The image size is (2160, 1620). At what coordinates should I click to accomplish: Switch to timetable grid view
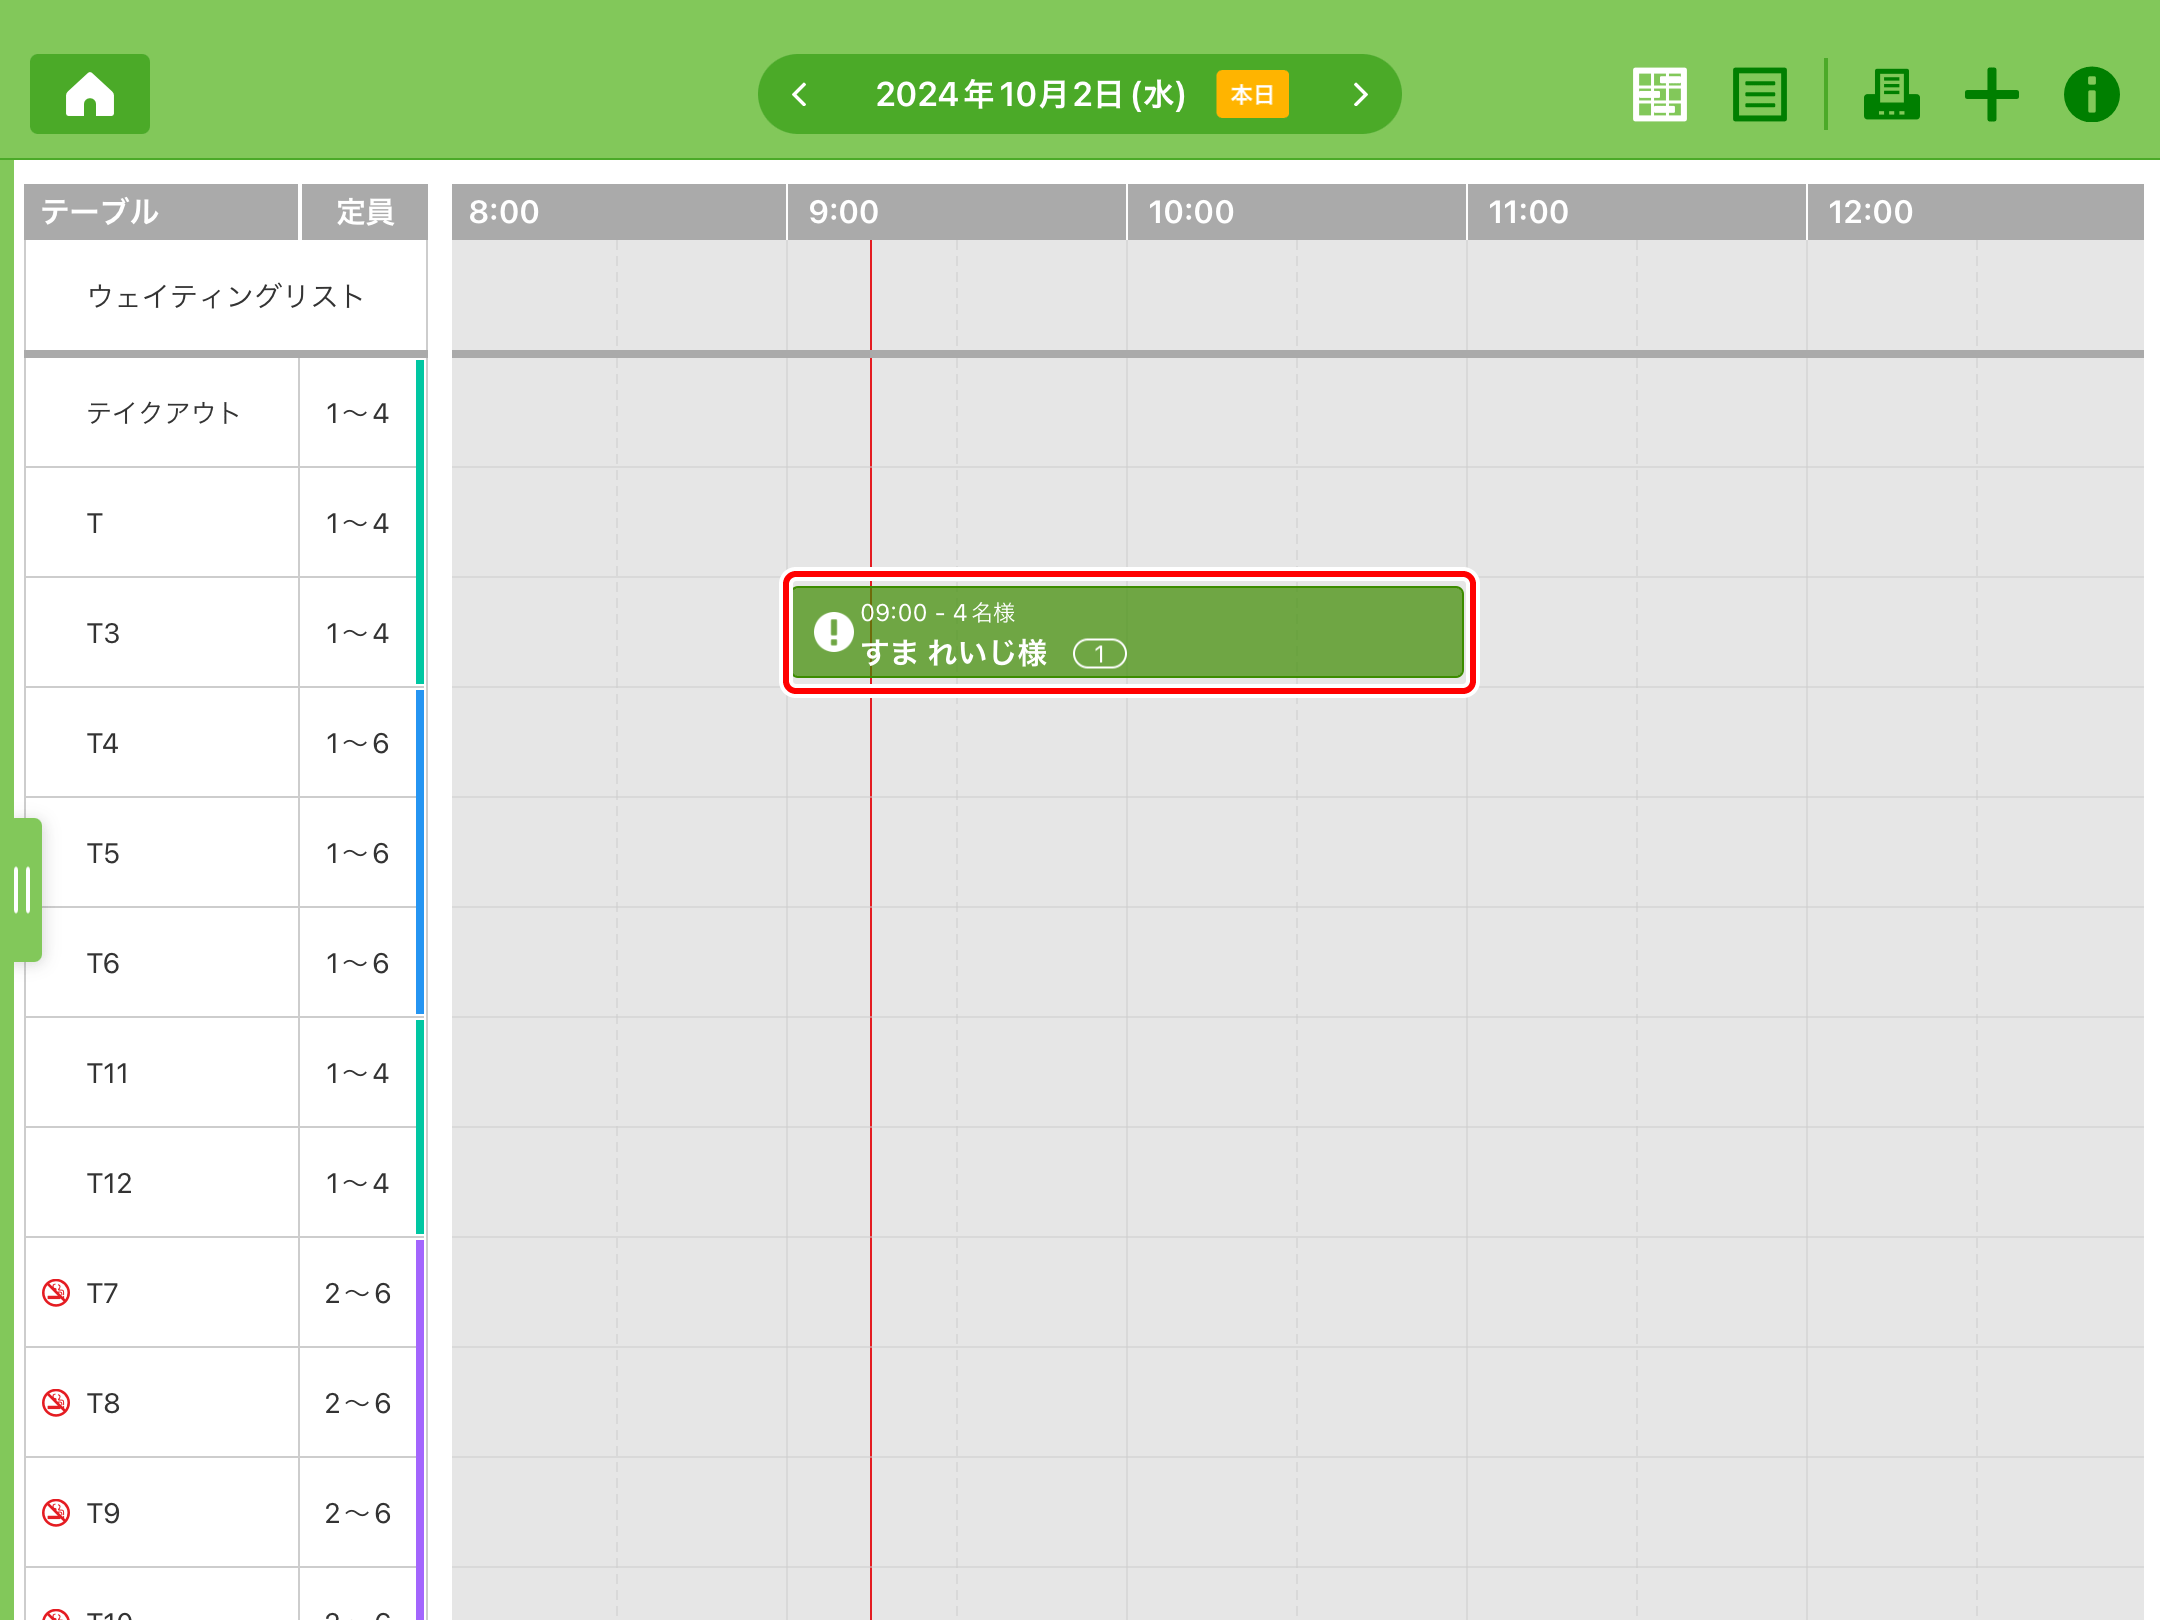1659,94
